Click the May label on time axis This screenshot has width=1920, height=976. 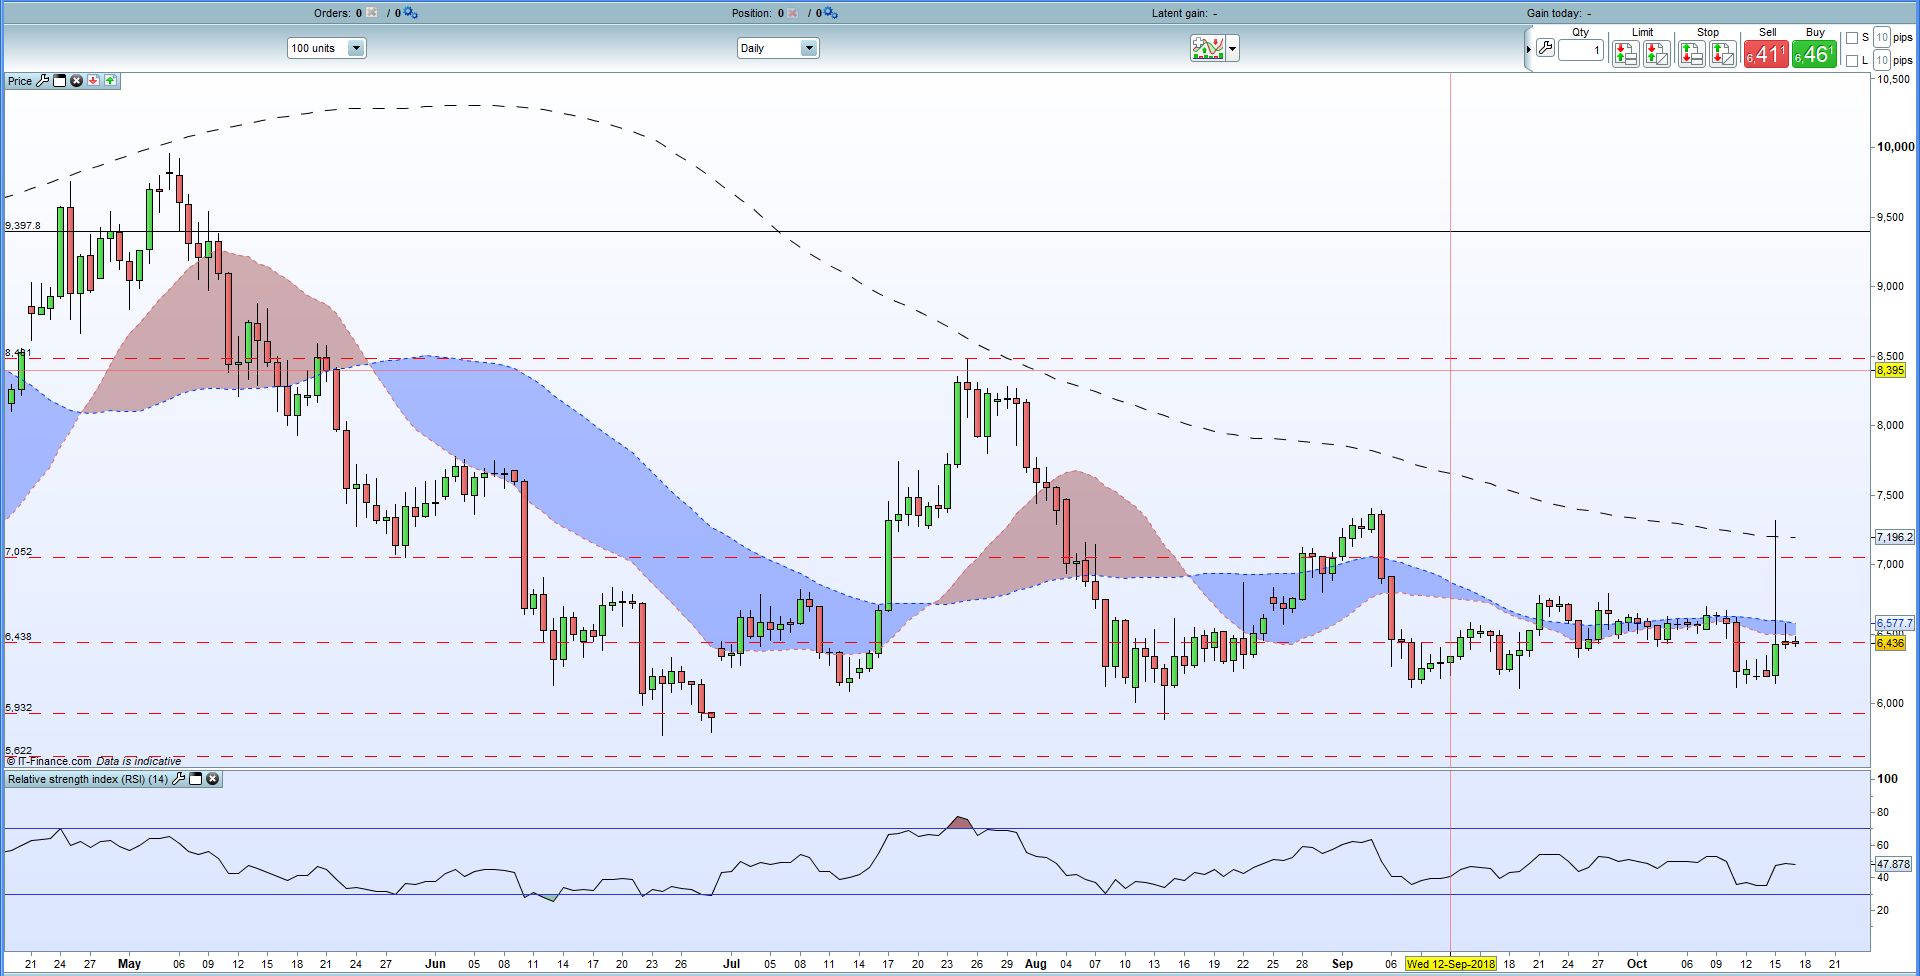click(129, 964)
